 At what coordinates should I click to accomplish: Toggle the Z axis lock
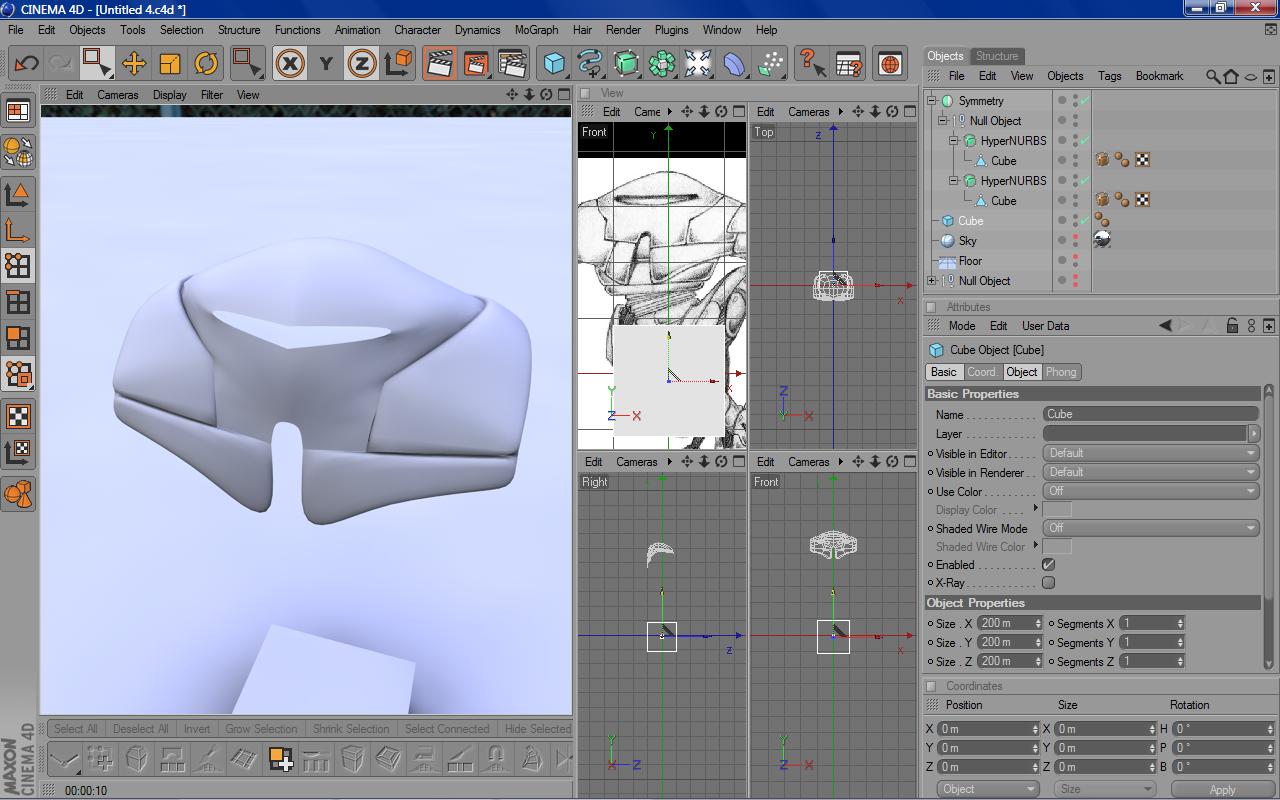click(362, 64)
